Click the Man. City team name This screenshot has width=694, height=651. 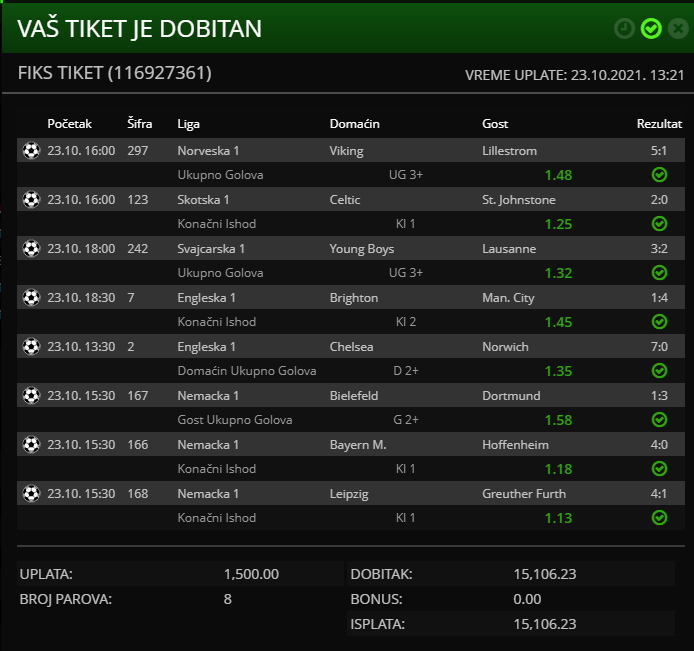click(x=508, y=298)
